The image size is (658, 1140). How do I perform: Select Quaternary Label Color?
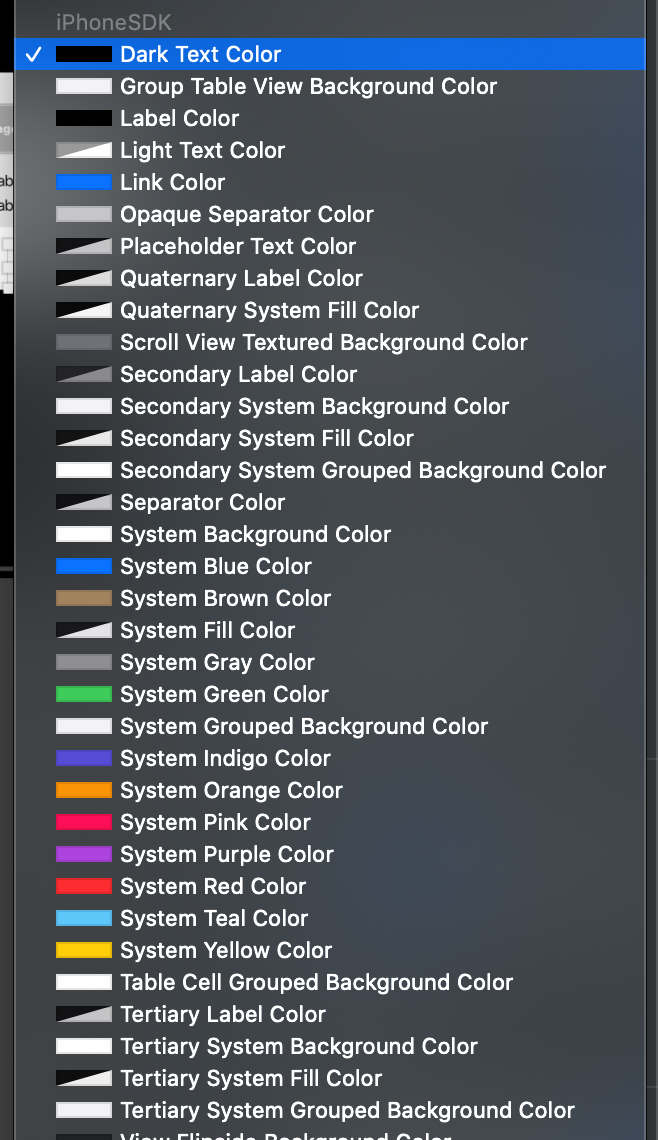pyautogui.click(x=329, y=278)
